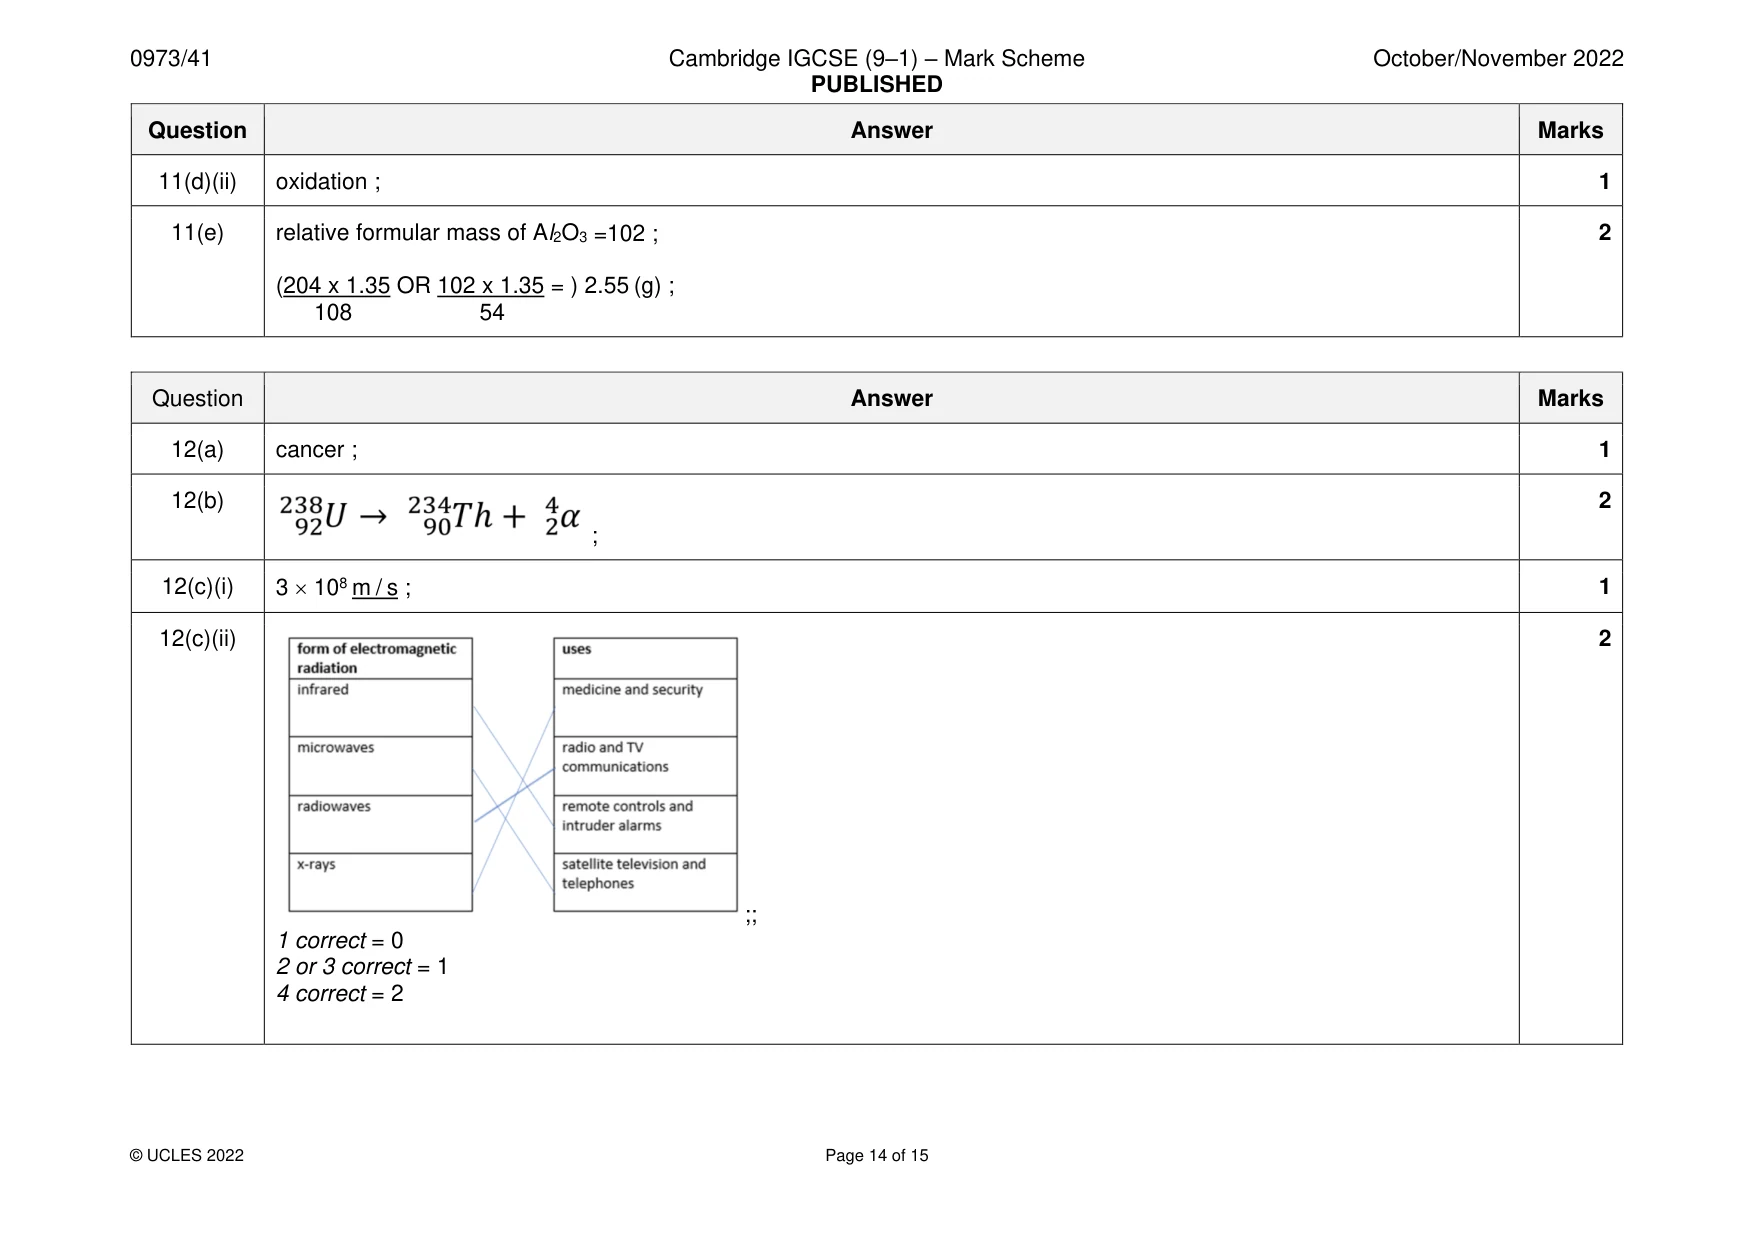
Task: Click the 'uses' header box
Action: [645, 658]
